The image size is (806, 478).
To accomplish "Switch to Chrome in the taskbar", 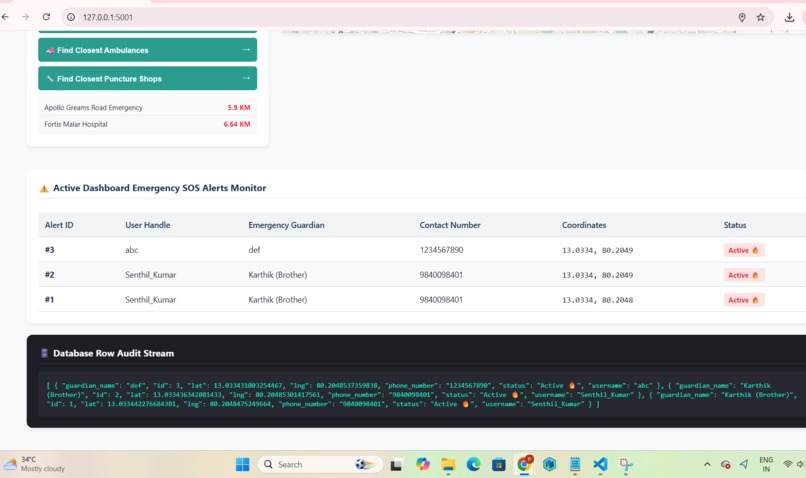I will click(524, 464).
